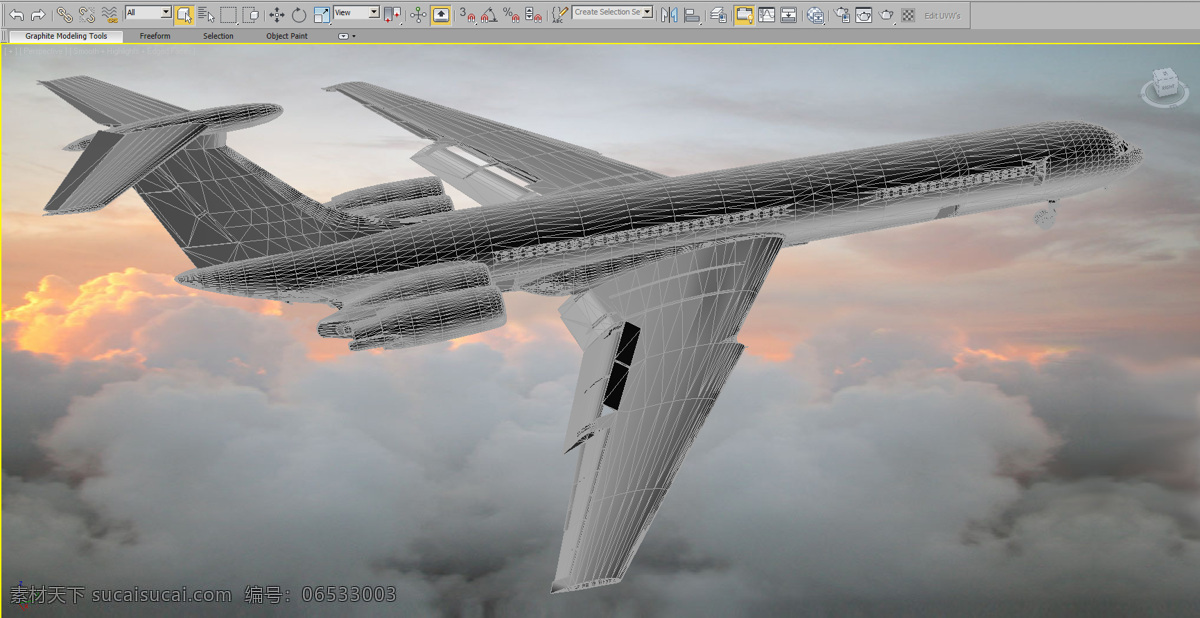This screenshot has height=618, width=1200.
Task: Open the Rendered Frame Window
Action: pos(864,15)
